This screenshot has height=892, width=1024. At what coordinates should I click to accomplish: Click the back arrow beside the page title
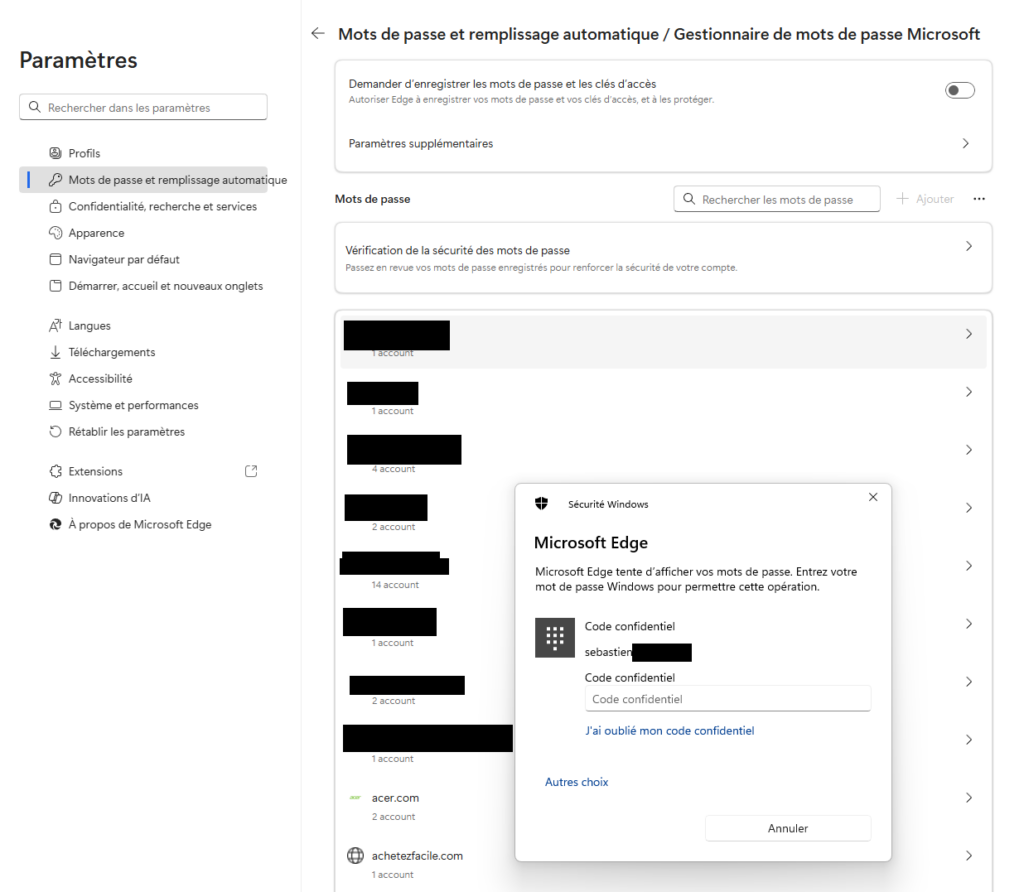click(x=318, y=33)
